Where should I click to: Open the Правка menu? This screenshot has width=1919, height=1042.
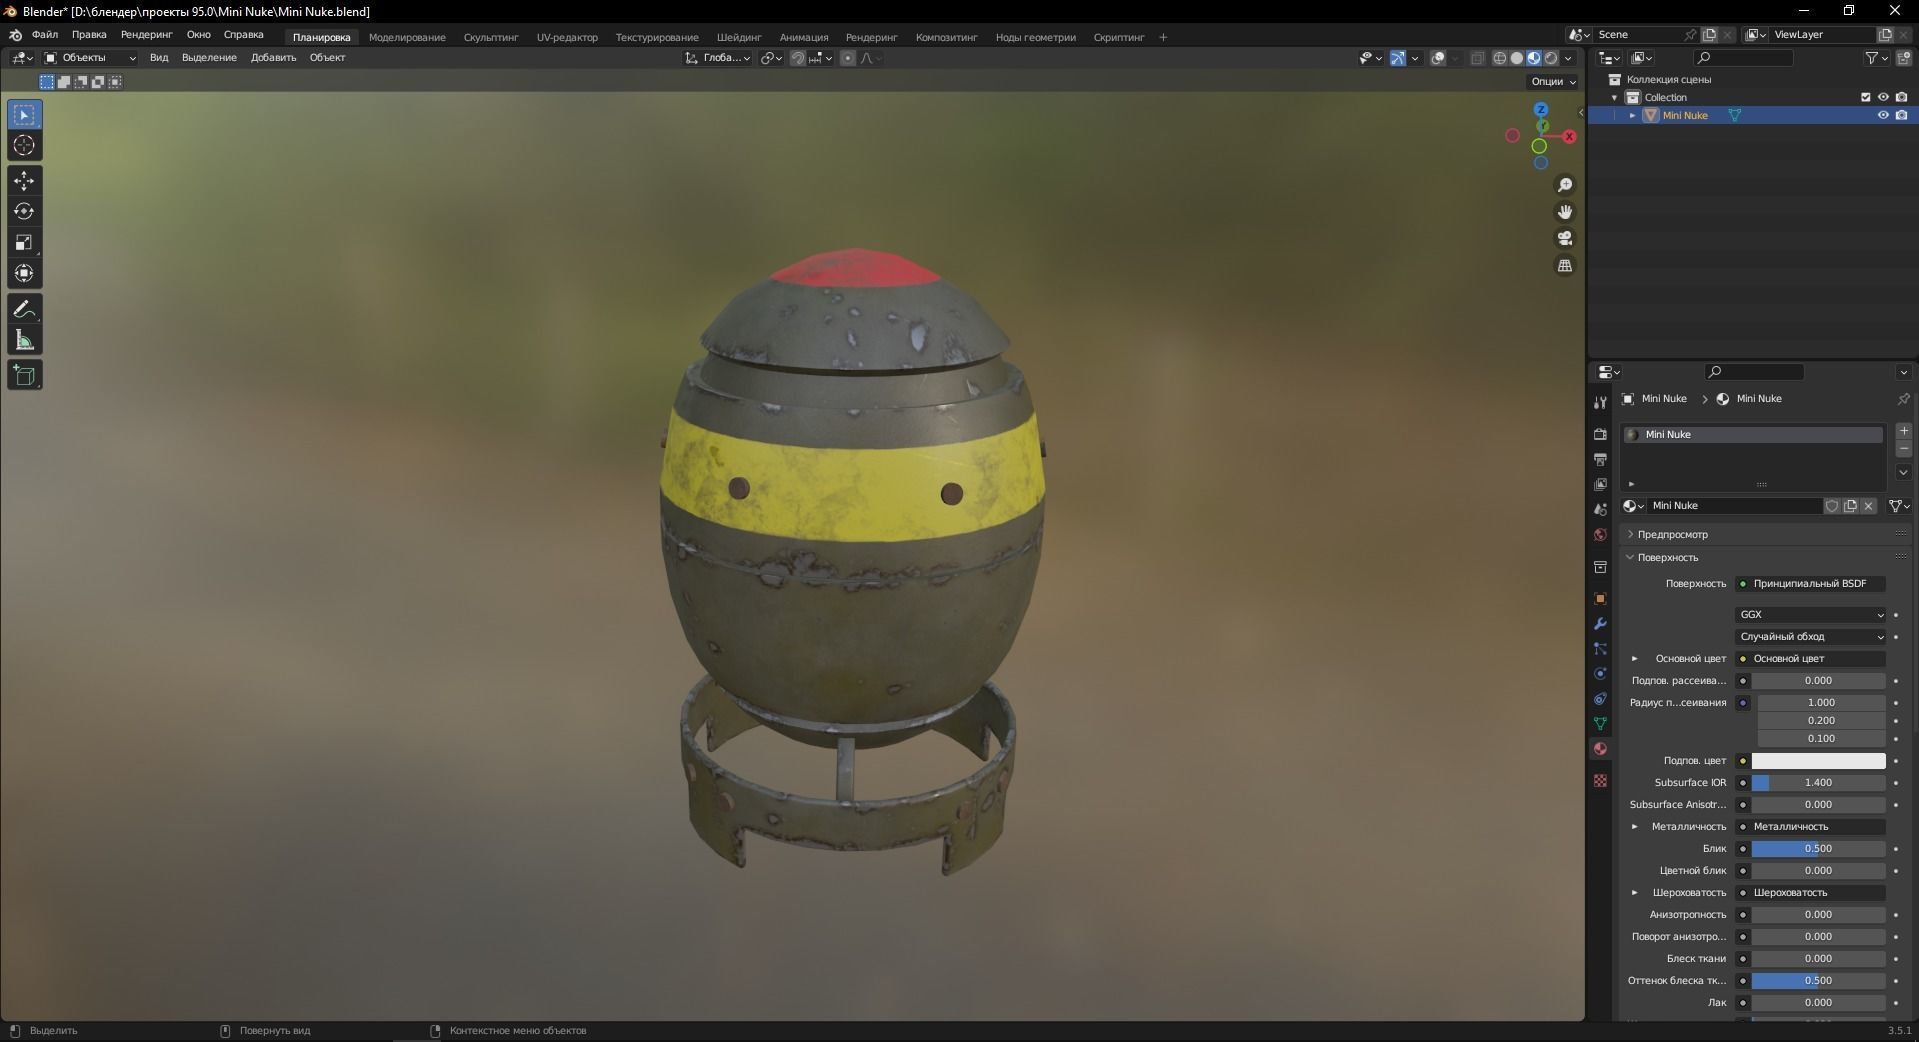[89, 35]
